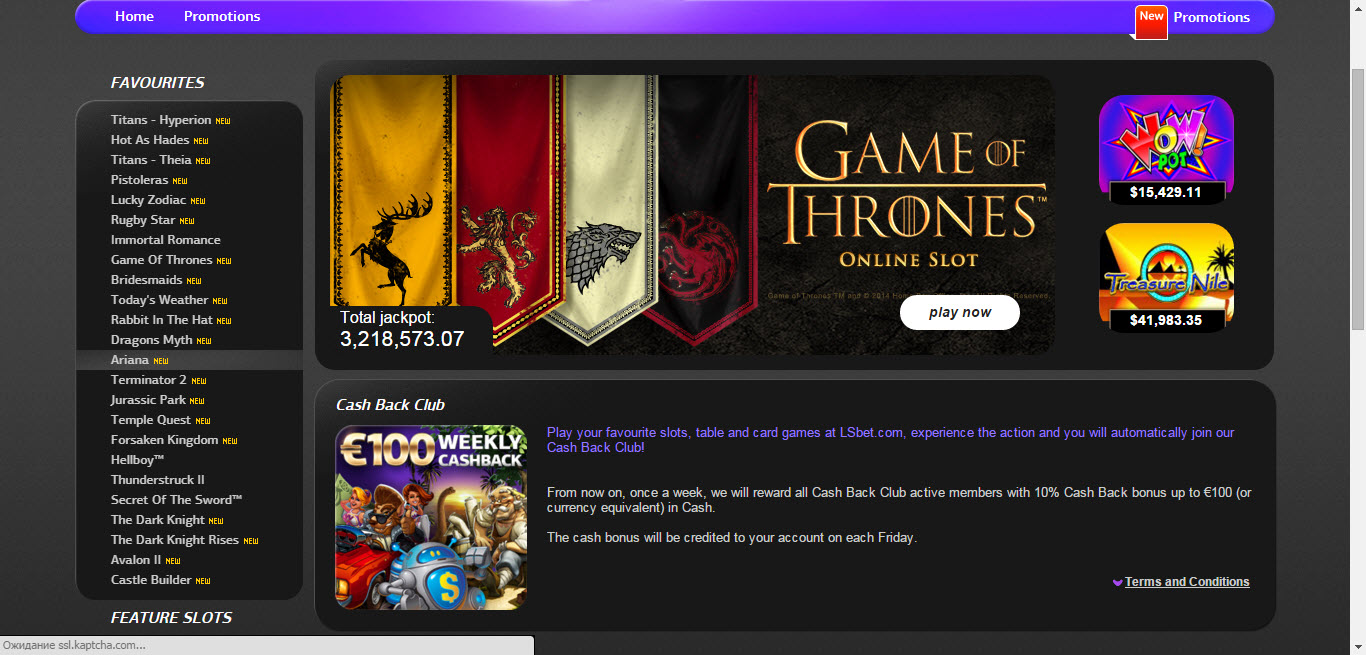Click the €100 Weekly Cashback image
Image resolution: width=1366 pixels, height=655 pixels.
pyautogui.click(x=431, y=517)
